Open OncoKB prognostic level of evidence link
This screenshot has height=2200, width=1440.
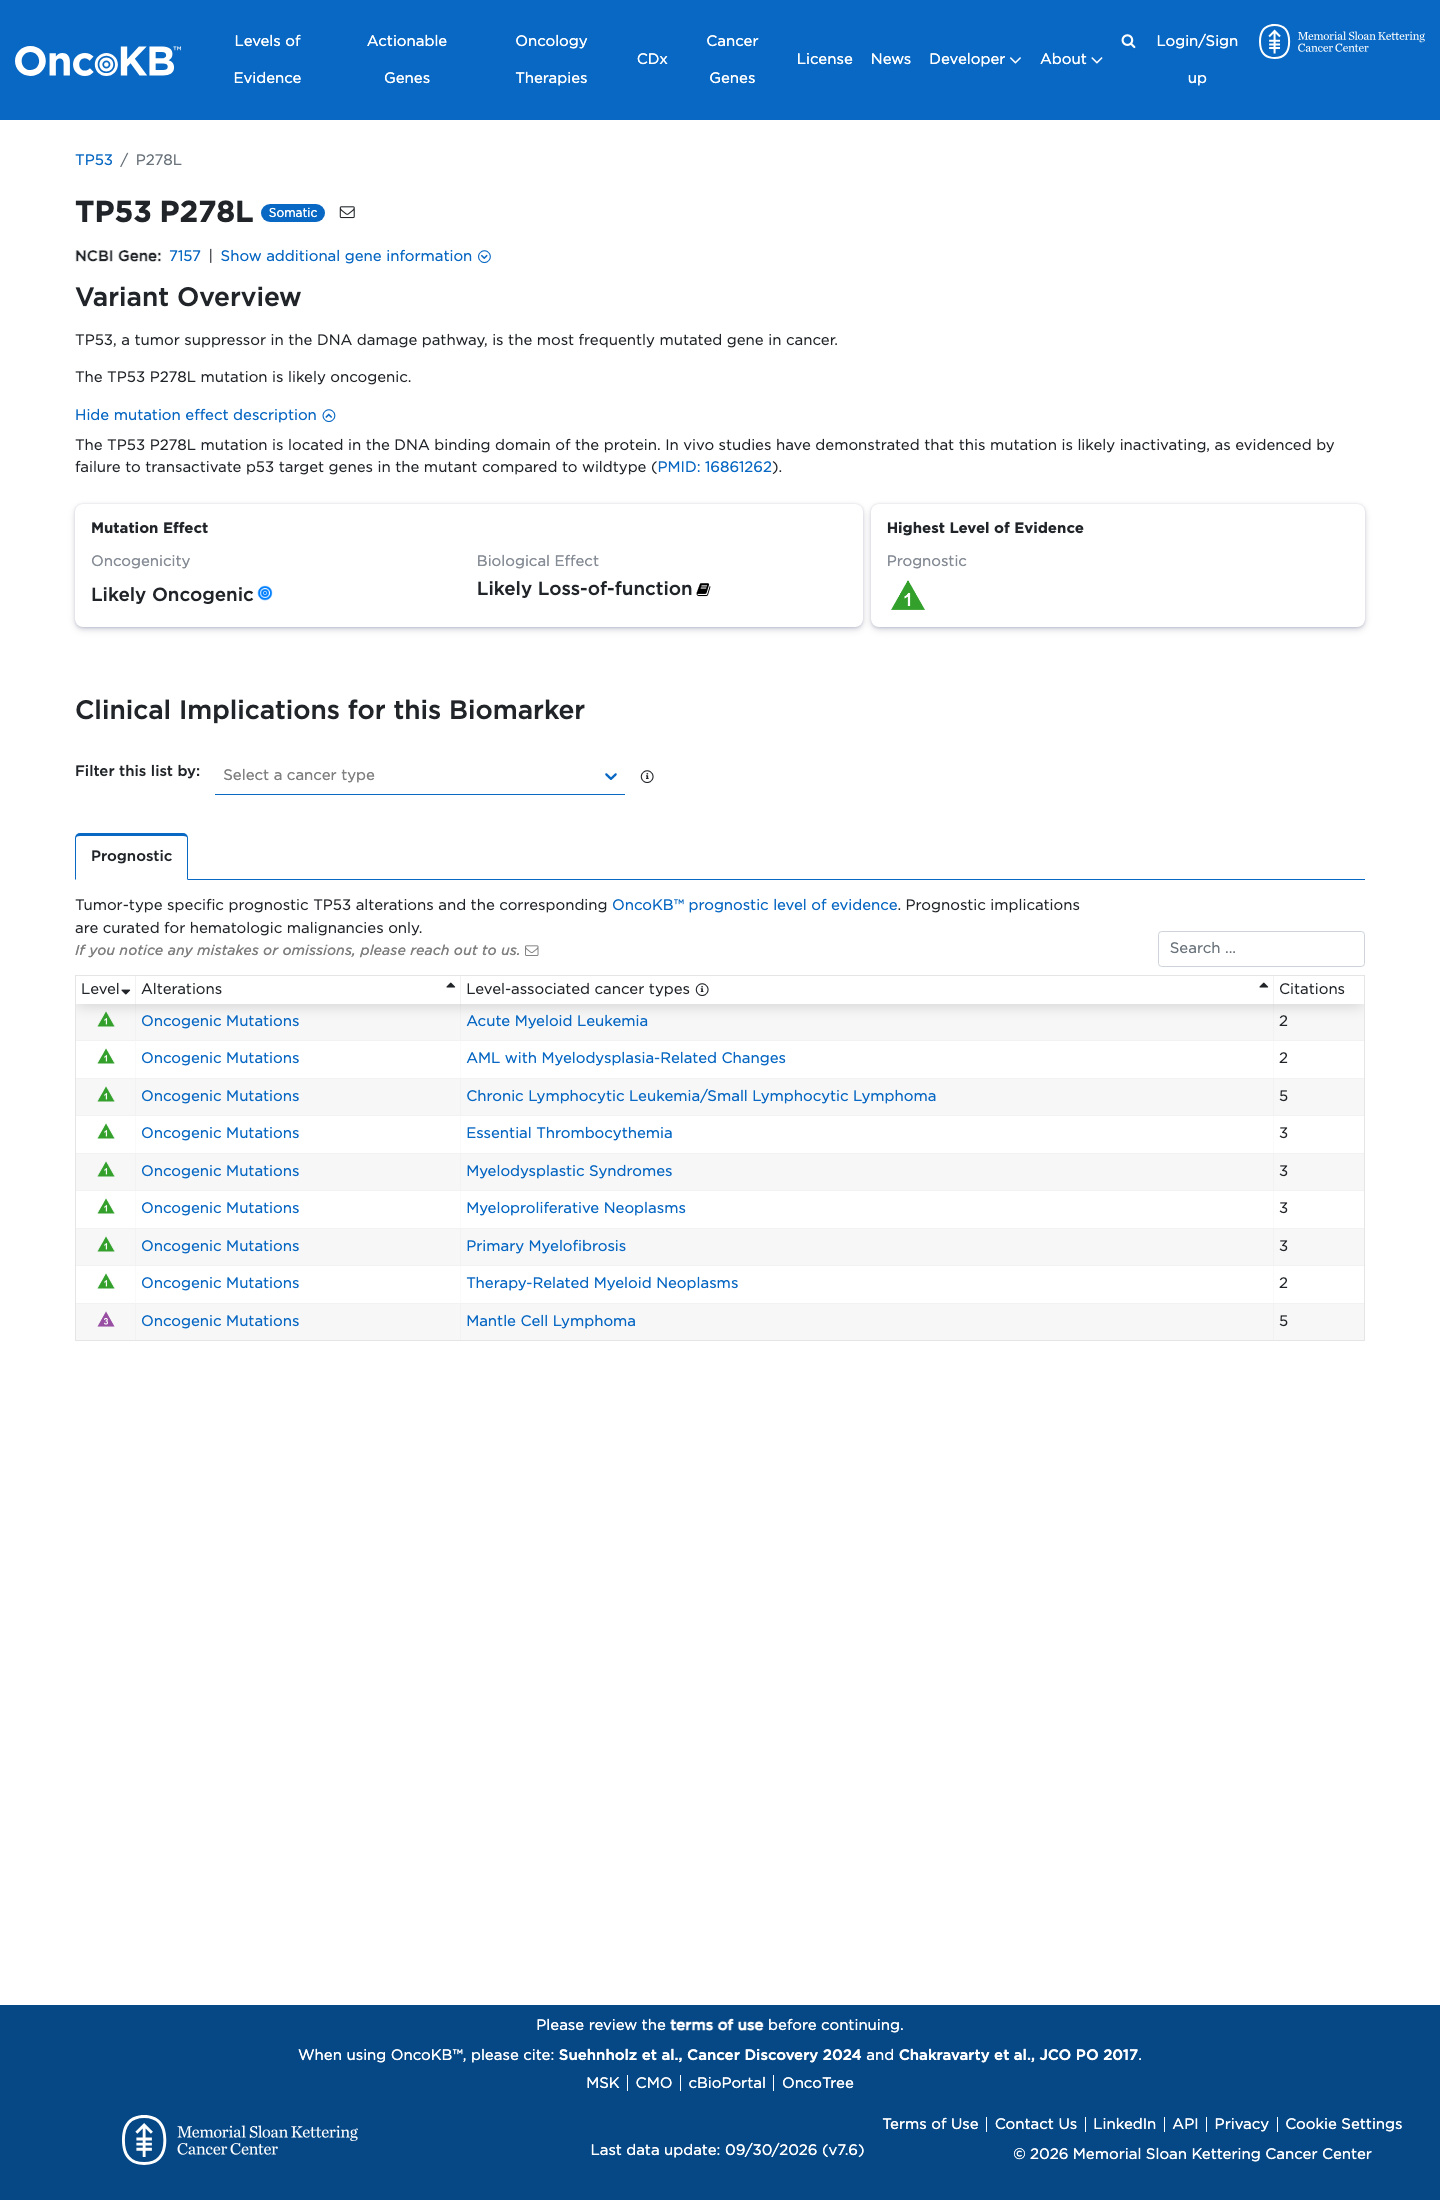point(755,905)
